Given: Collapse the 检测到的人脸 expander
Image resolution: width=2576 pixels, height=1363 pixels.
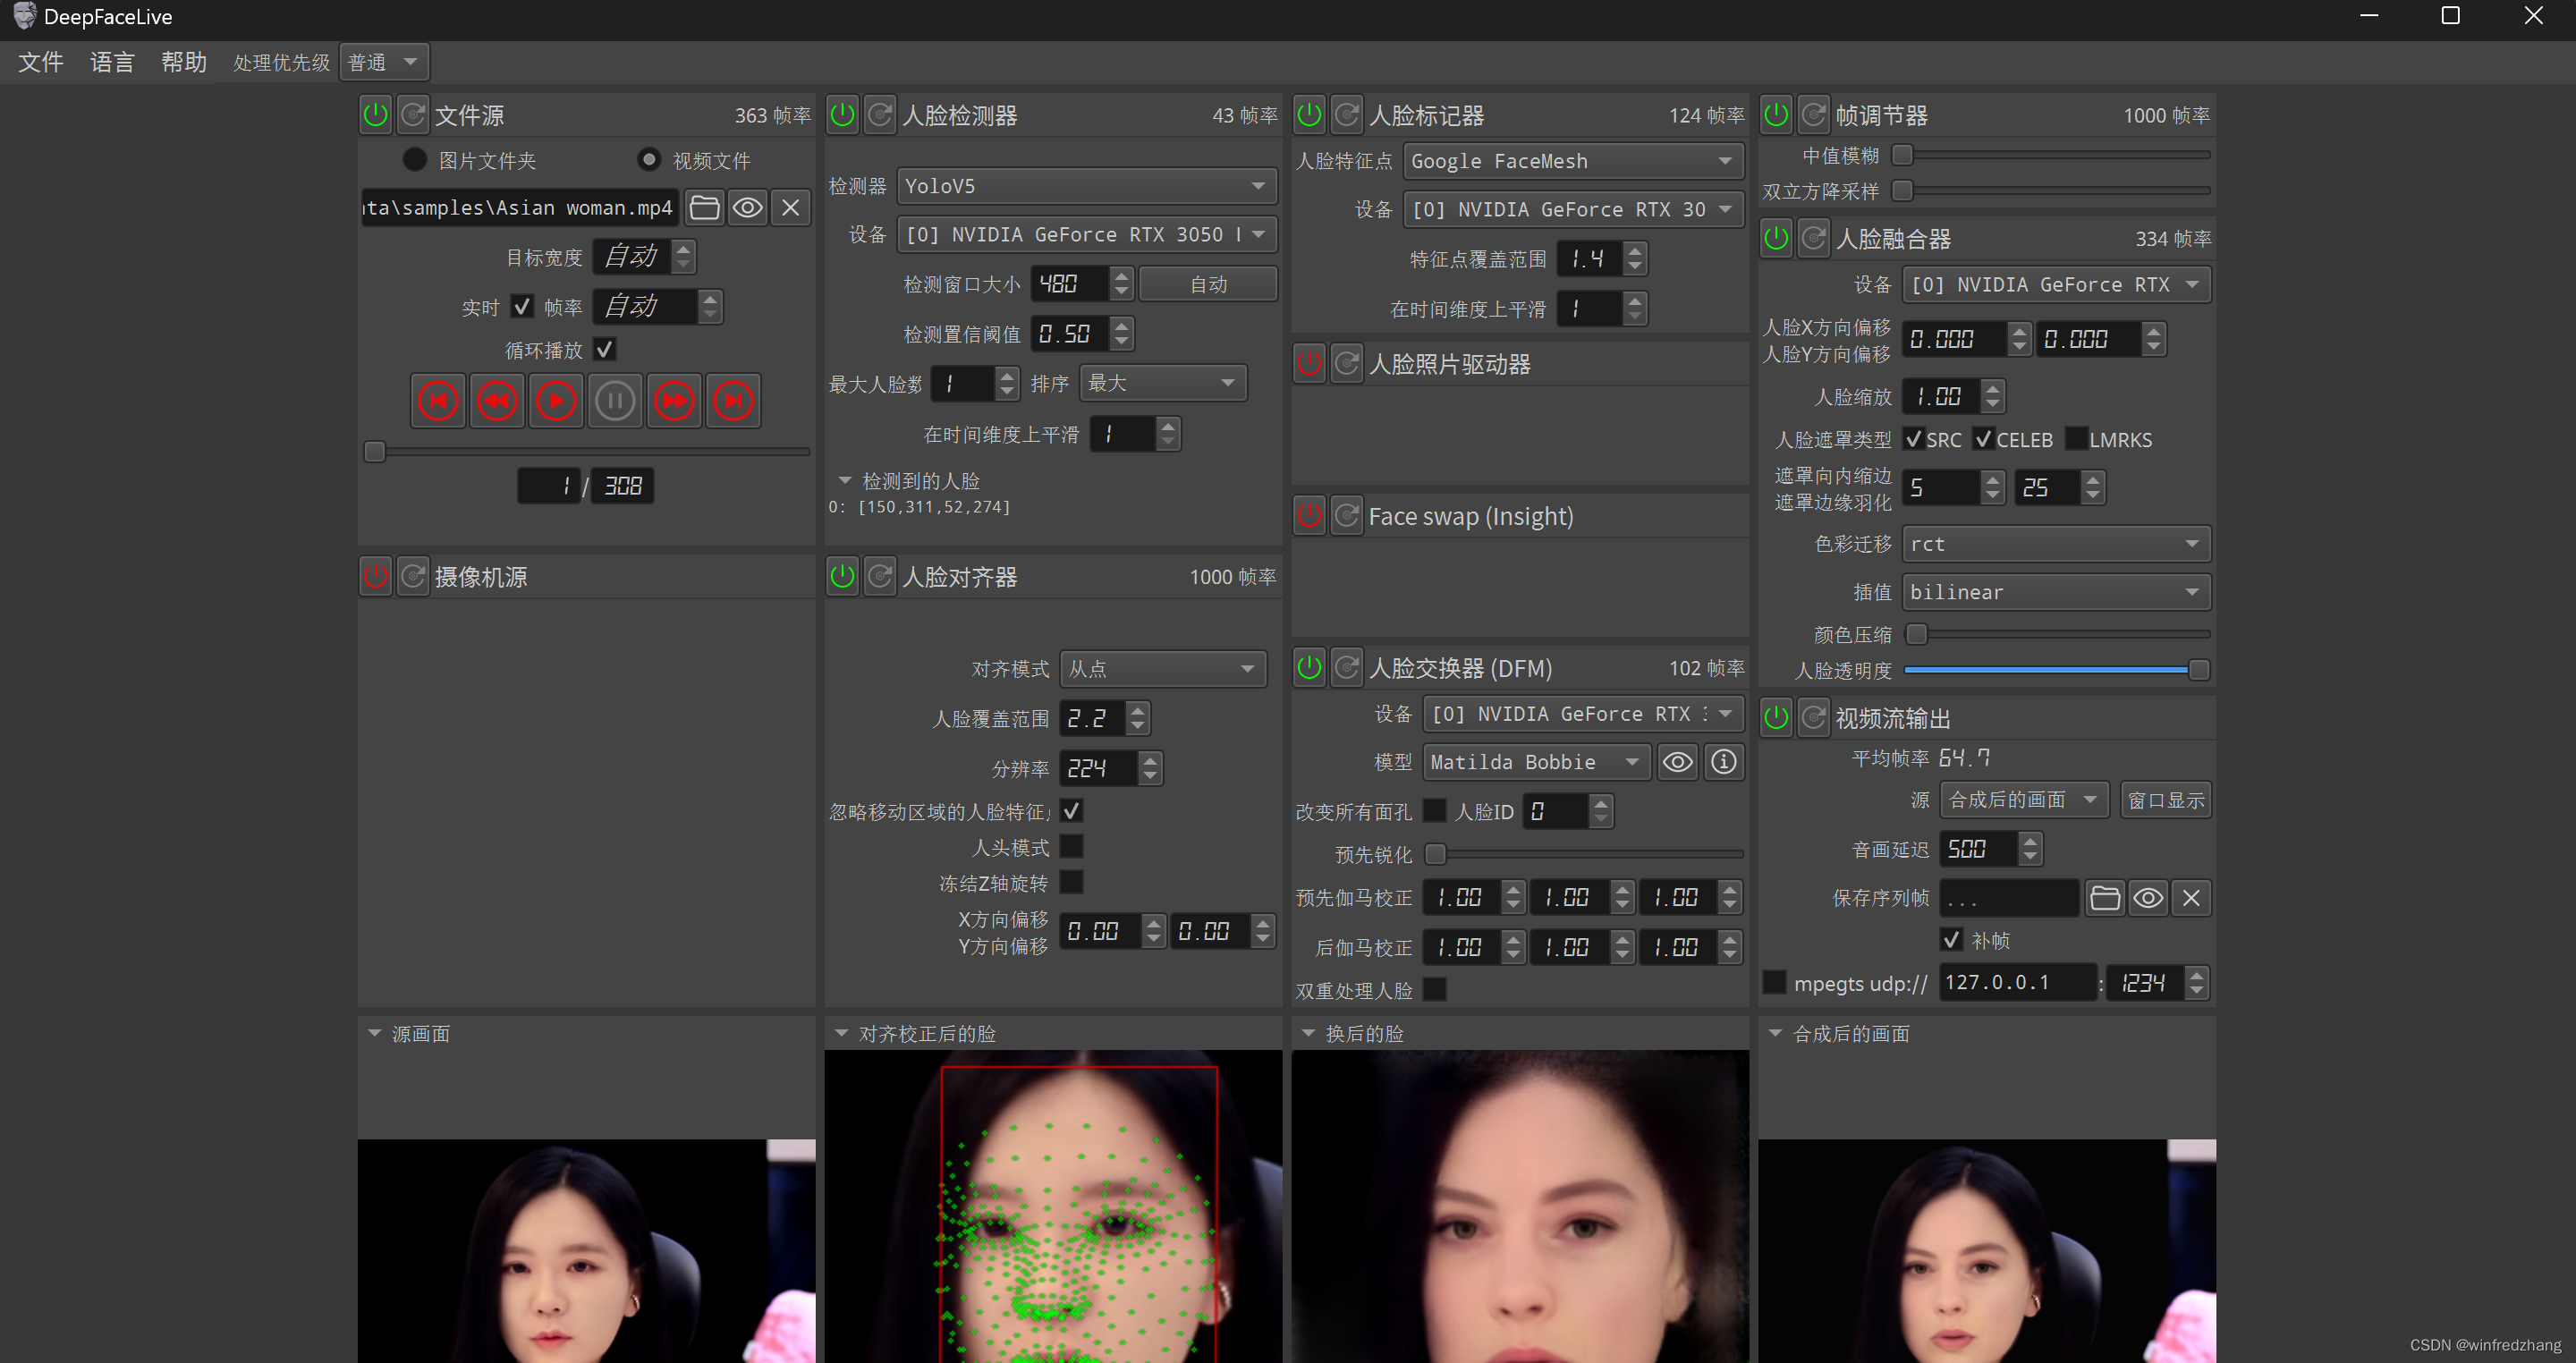Looking at the screenshot, I should pos(845,481).
